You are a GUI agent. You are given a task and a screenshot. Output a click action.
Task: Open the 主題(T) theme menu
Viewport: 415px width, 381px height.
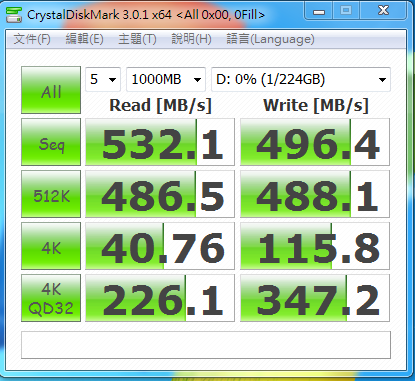[137, 39]
